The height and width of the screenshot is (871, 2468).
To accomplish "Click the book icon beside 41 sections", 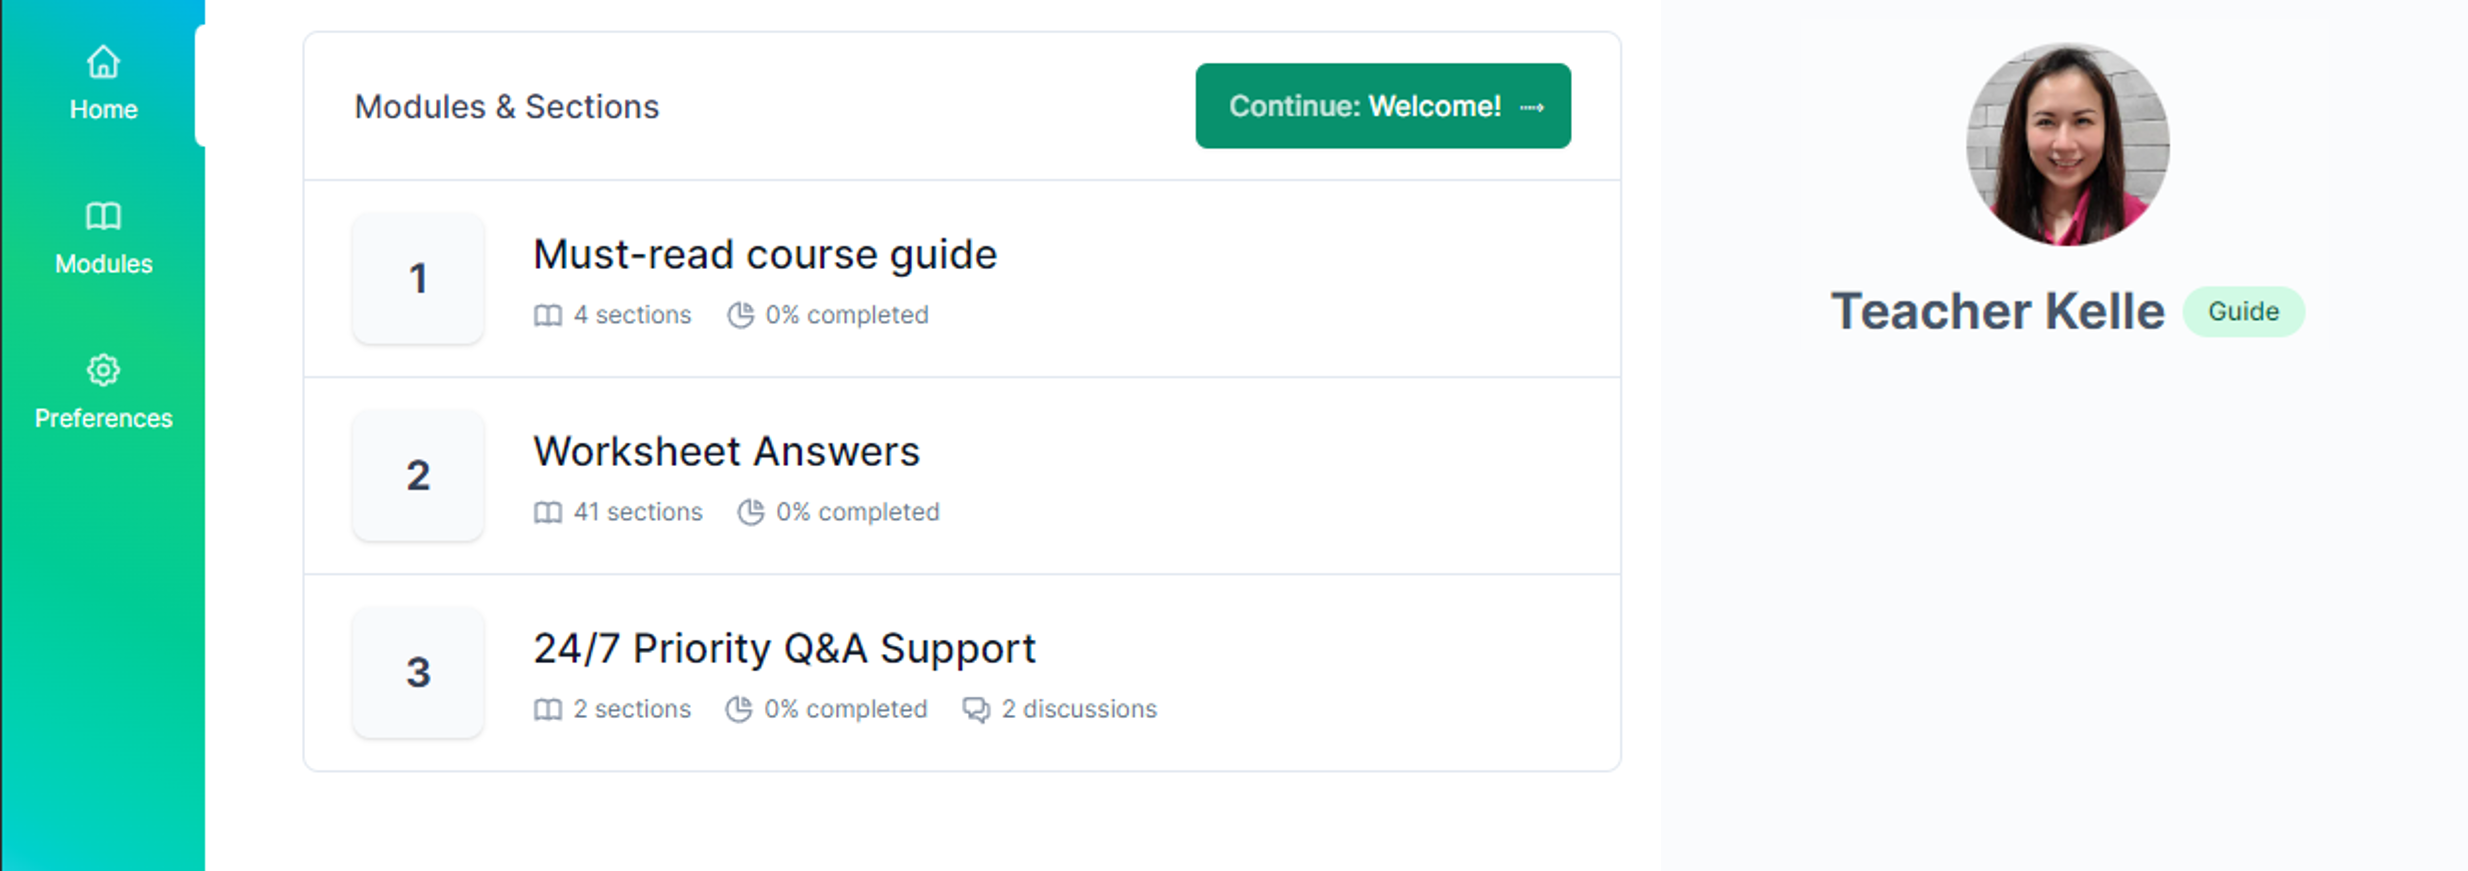I will (548, 512).
